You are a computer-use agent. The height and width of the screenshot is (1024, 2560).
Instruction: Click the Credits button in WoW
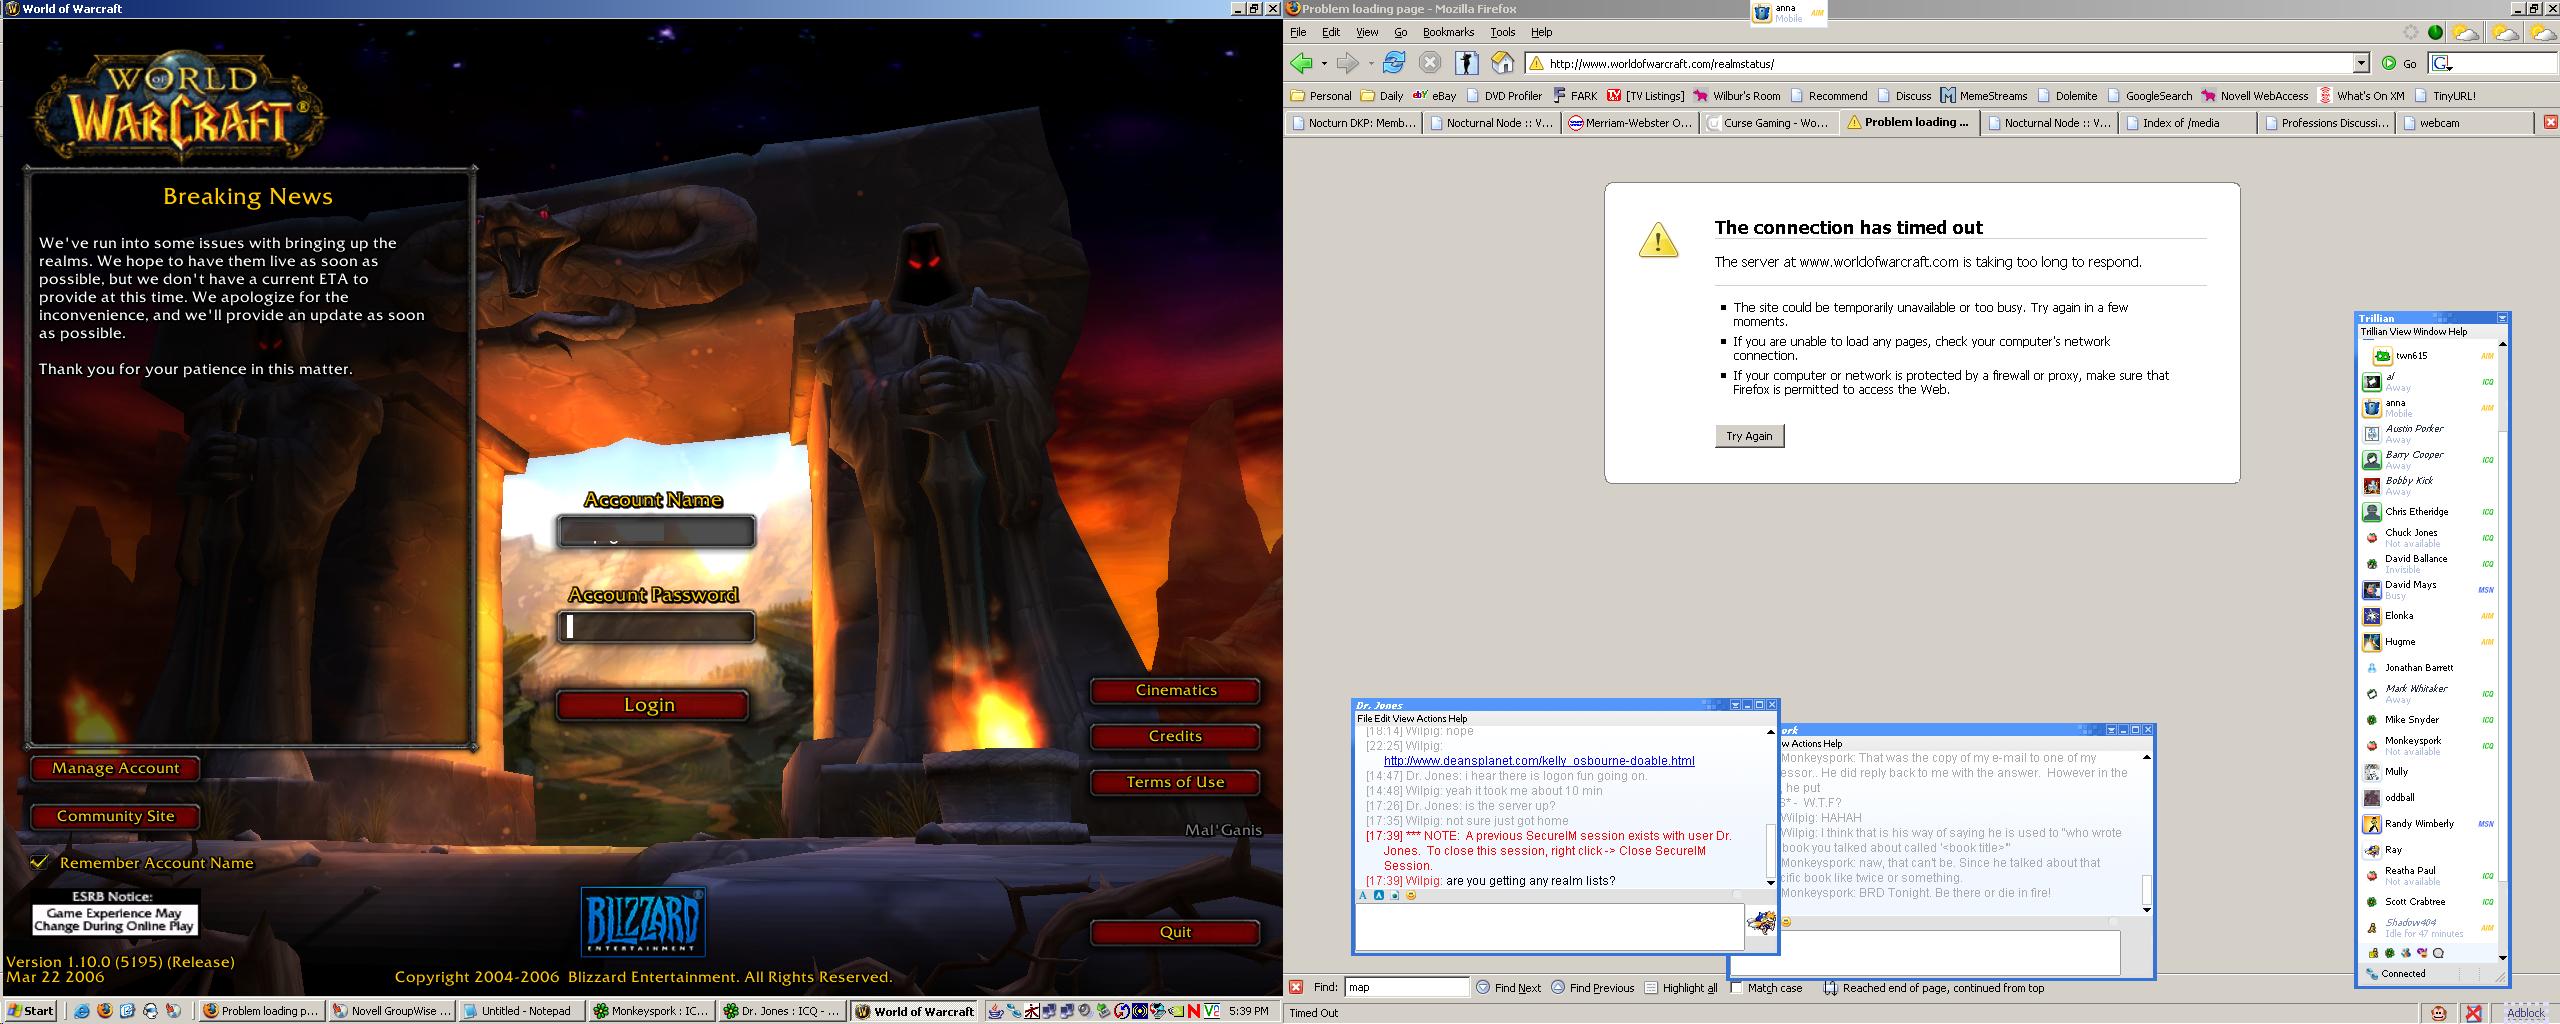pyautogui.click(x=1175, y=736)
